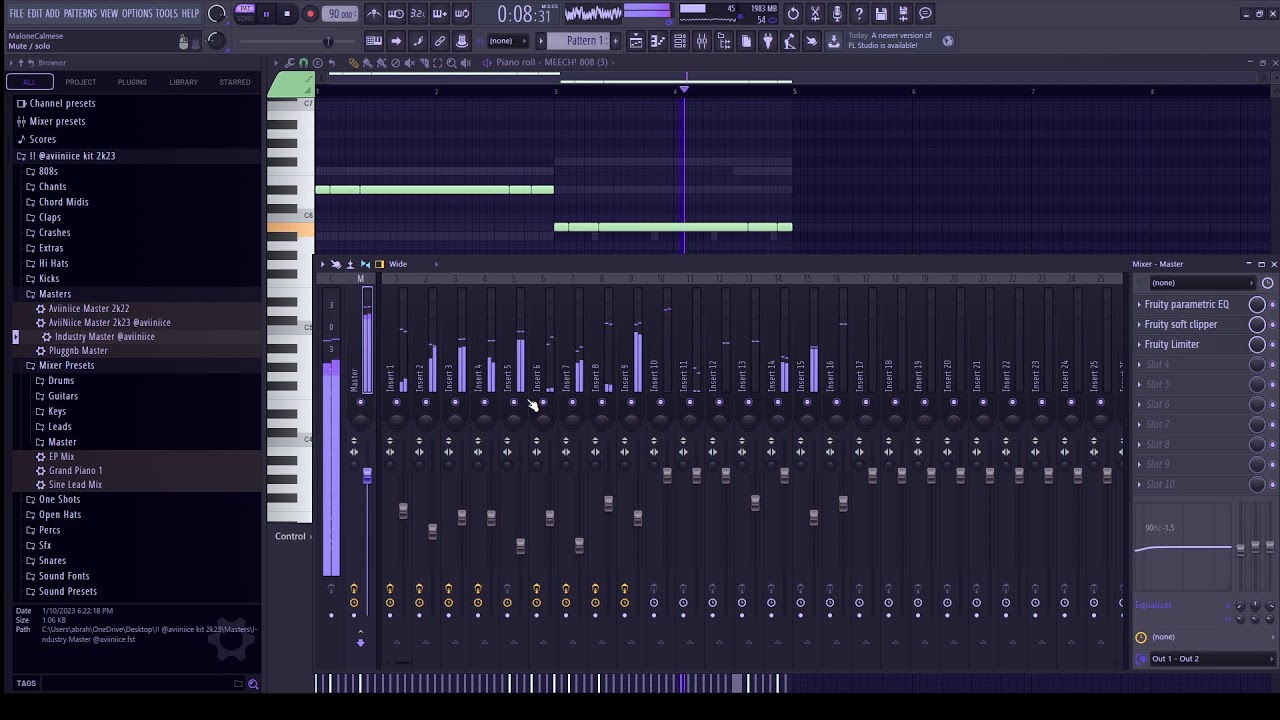Viewport: 1280px width, 720px height.
Task: Open the browser search magnifier icon
Action: pos(252,684)
